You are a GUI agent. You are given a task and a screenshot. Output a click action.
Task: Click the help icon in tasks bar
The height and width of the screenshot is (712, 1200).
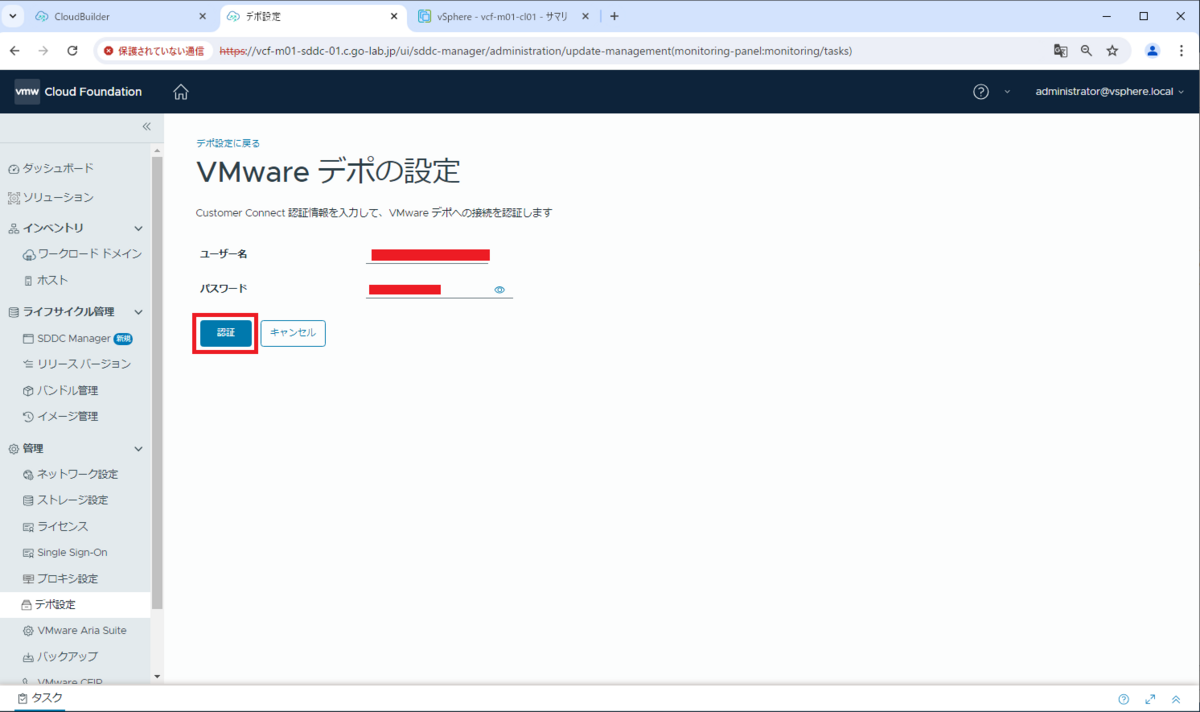tap(1124, 699)
